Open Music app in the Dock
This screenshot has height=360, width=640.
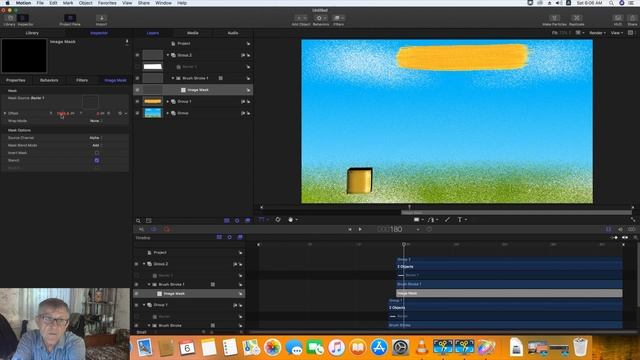click(x=336, y=347)
